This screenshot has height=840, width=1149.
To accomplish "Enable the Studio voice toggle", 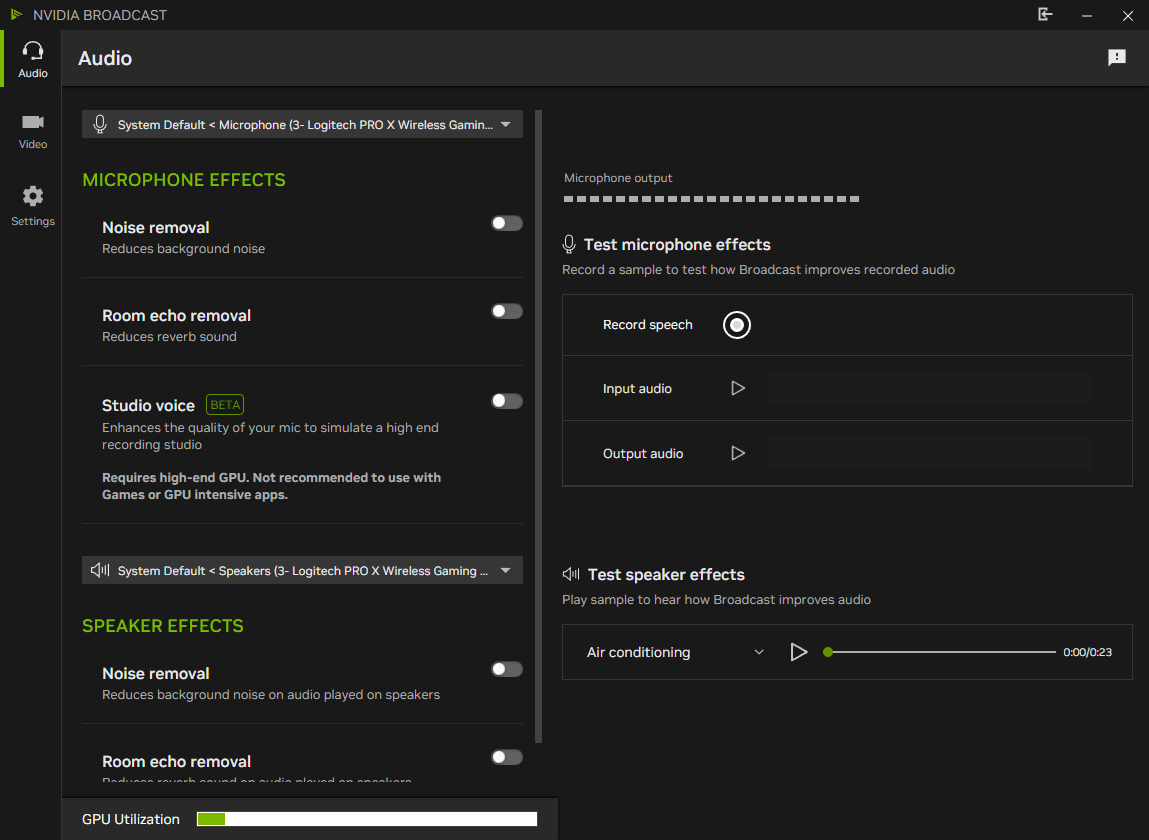I will [507, 401].
